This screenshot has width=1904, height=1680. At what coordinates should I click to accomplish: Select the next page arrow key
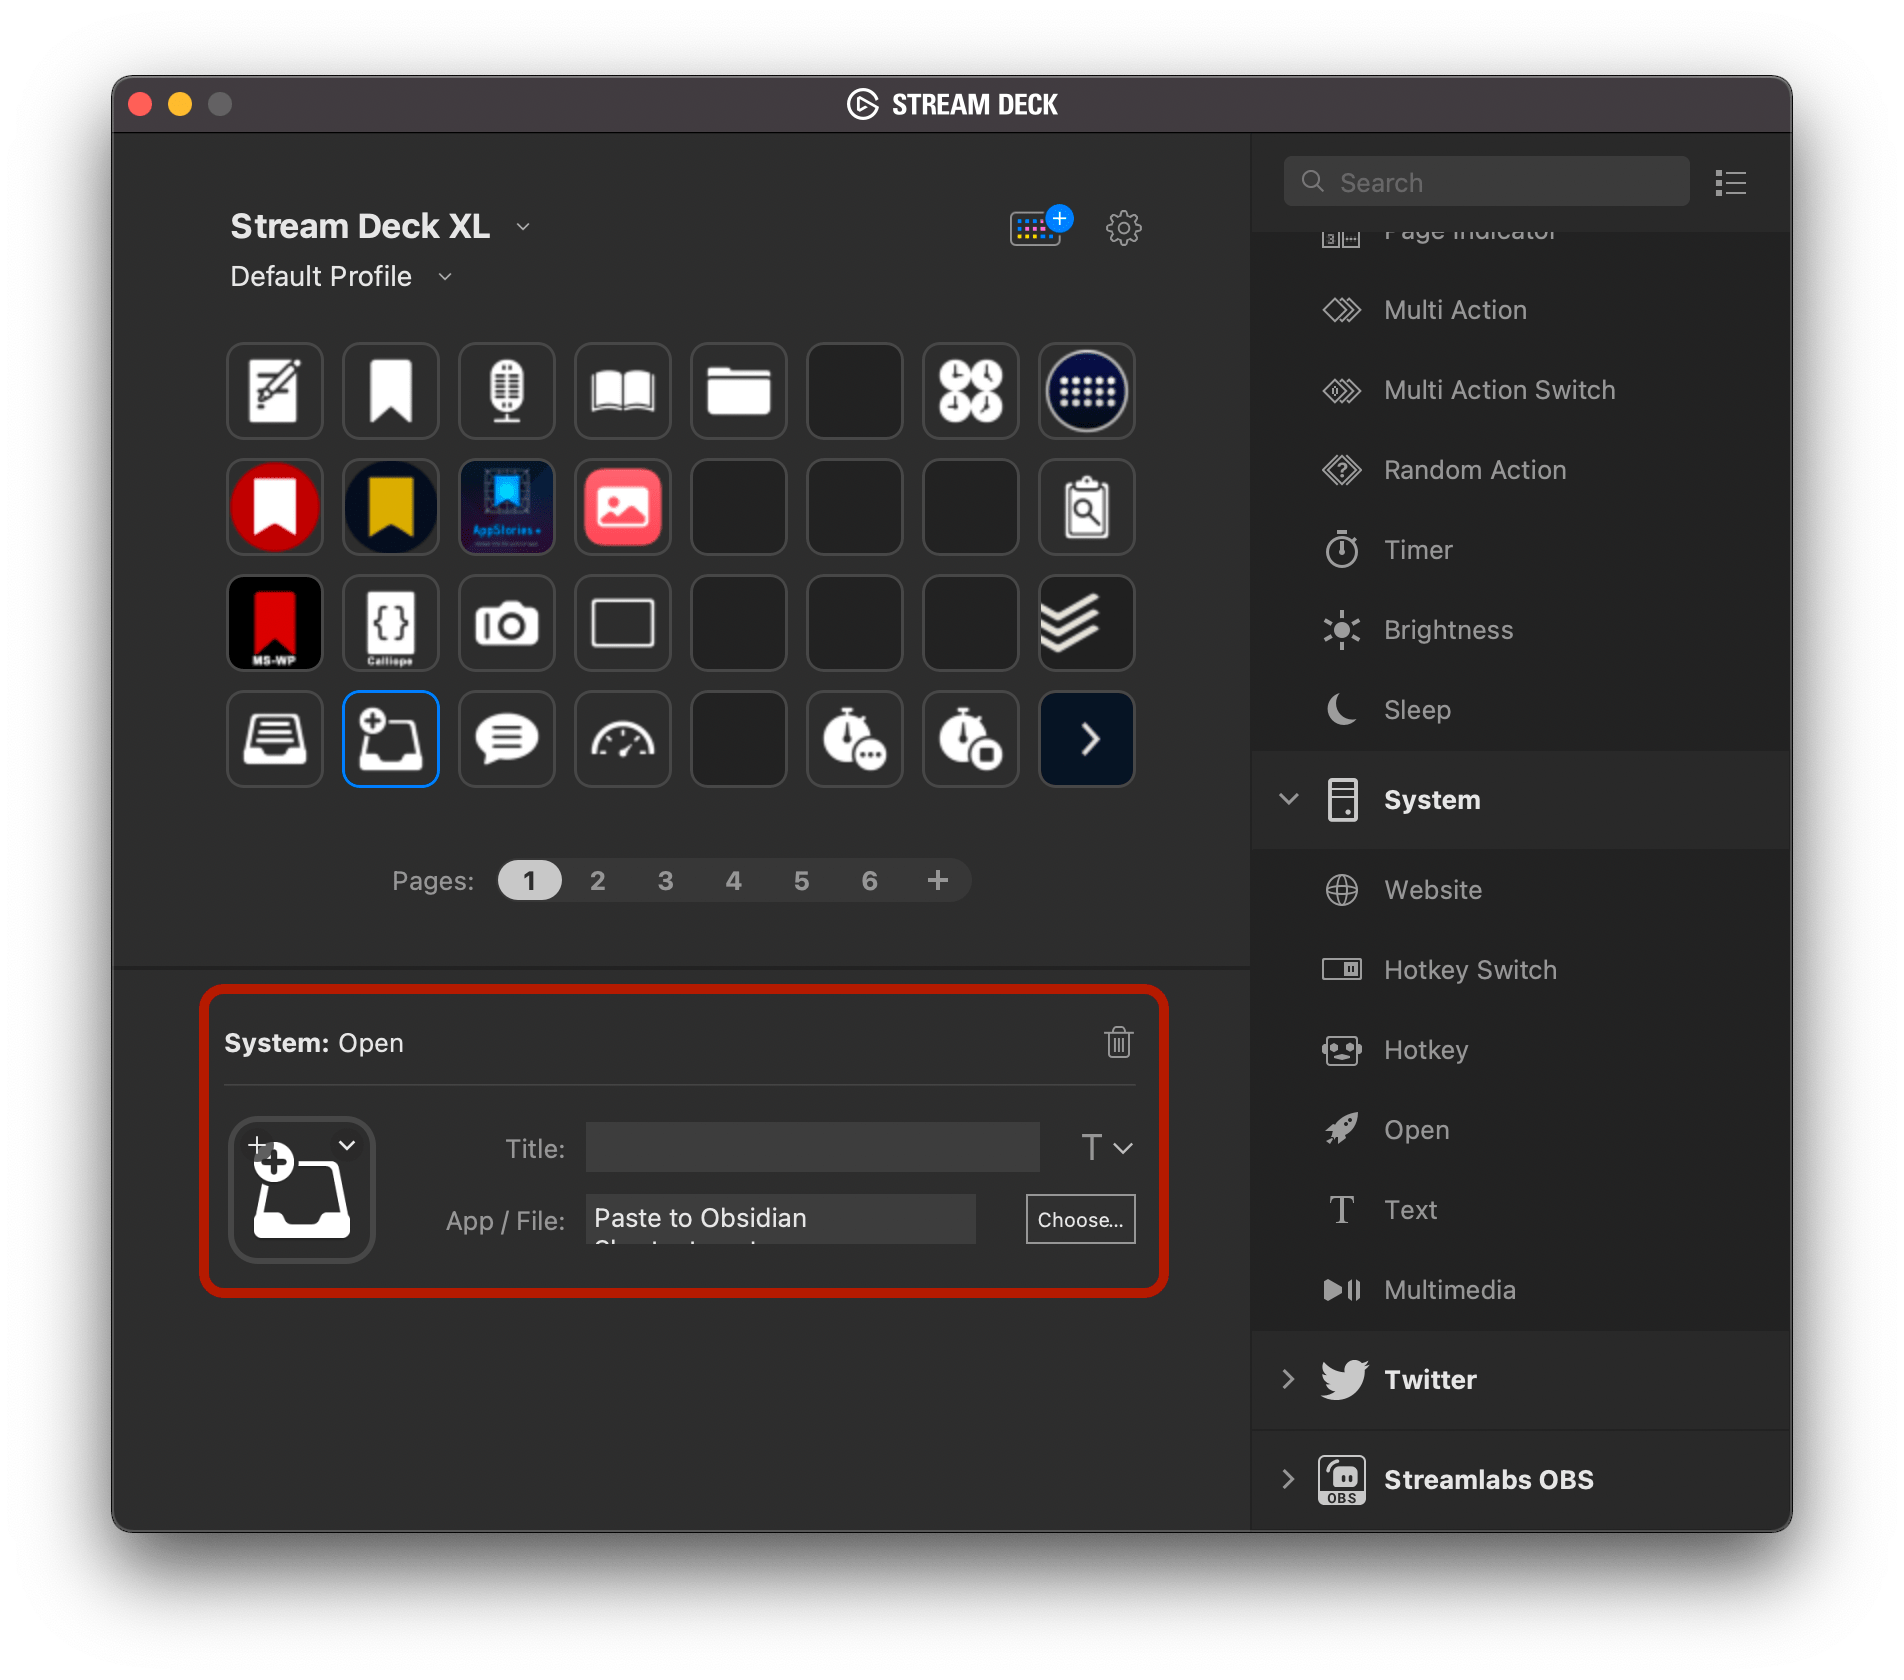pyautogui.click(x=1087, y=739)
